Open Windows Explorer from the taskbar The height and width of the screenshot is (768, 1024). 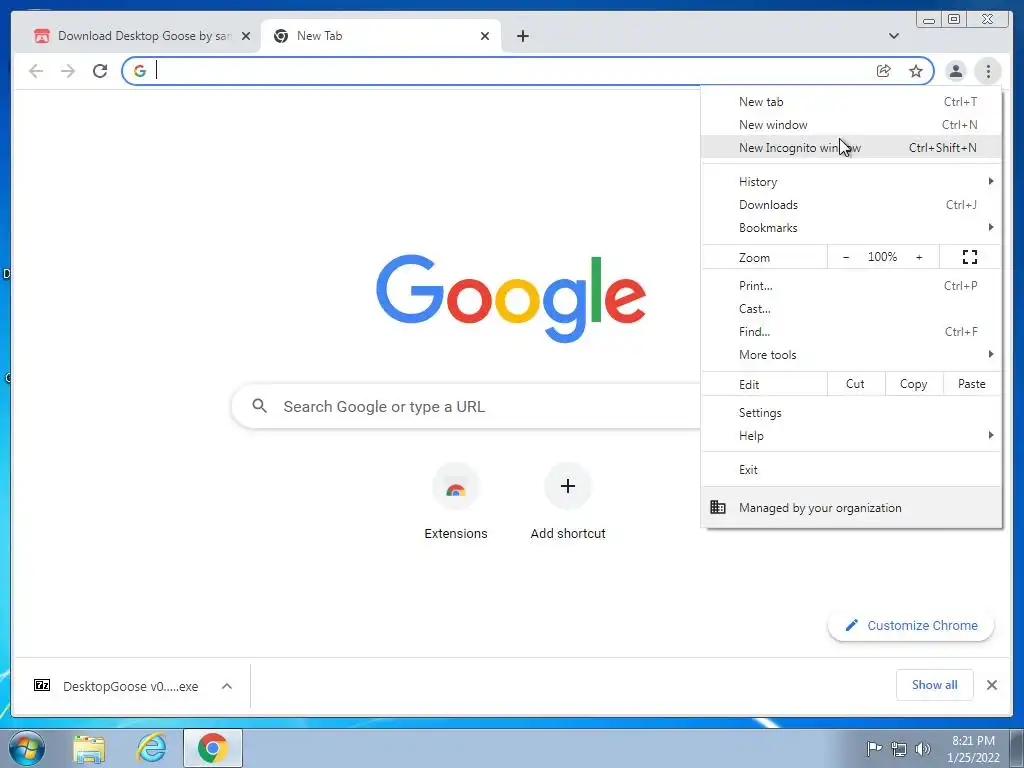pos(89,748)
